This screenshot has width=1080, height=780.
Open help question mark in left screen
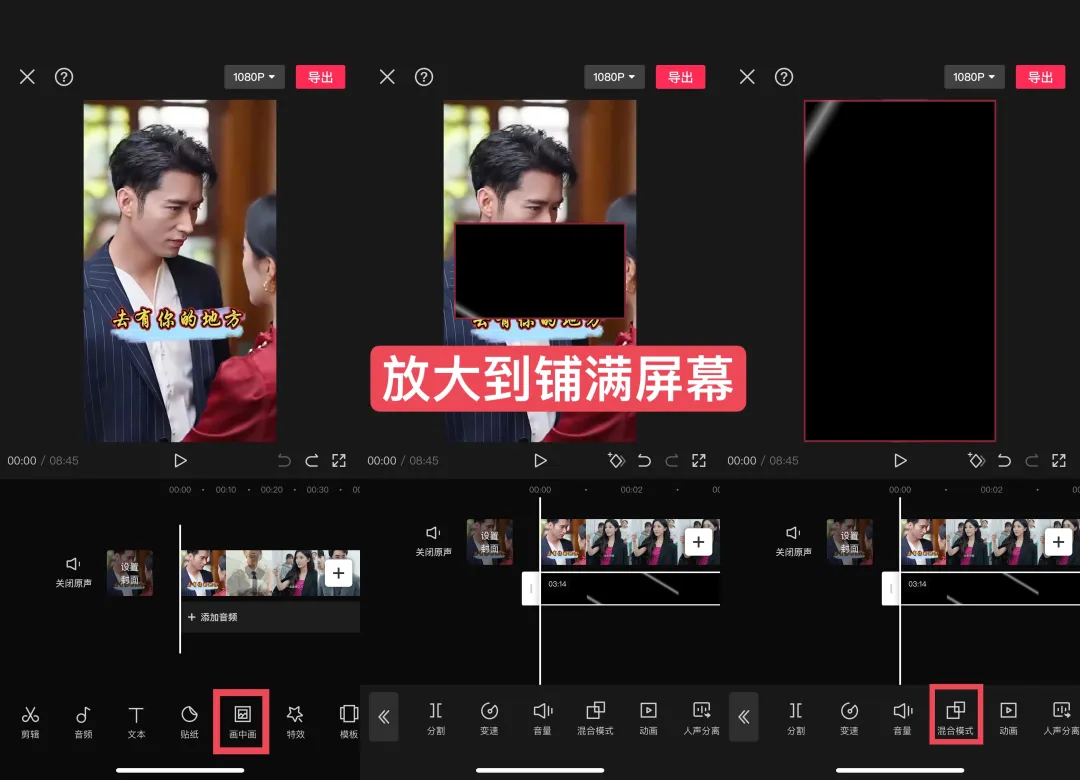(64, 77)
